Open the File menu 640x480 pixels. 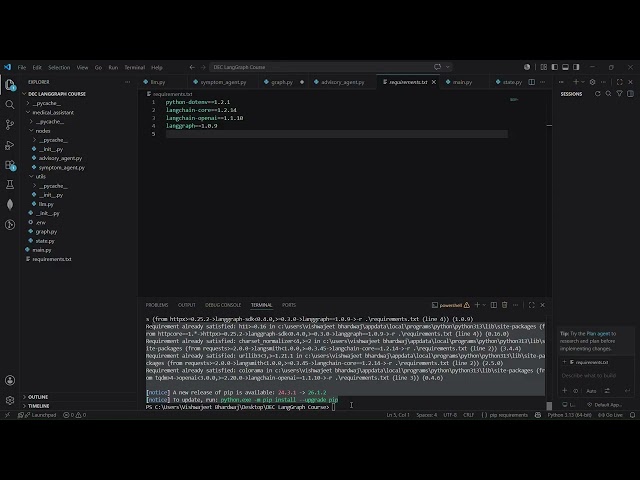click(x=22, y=67)
